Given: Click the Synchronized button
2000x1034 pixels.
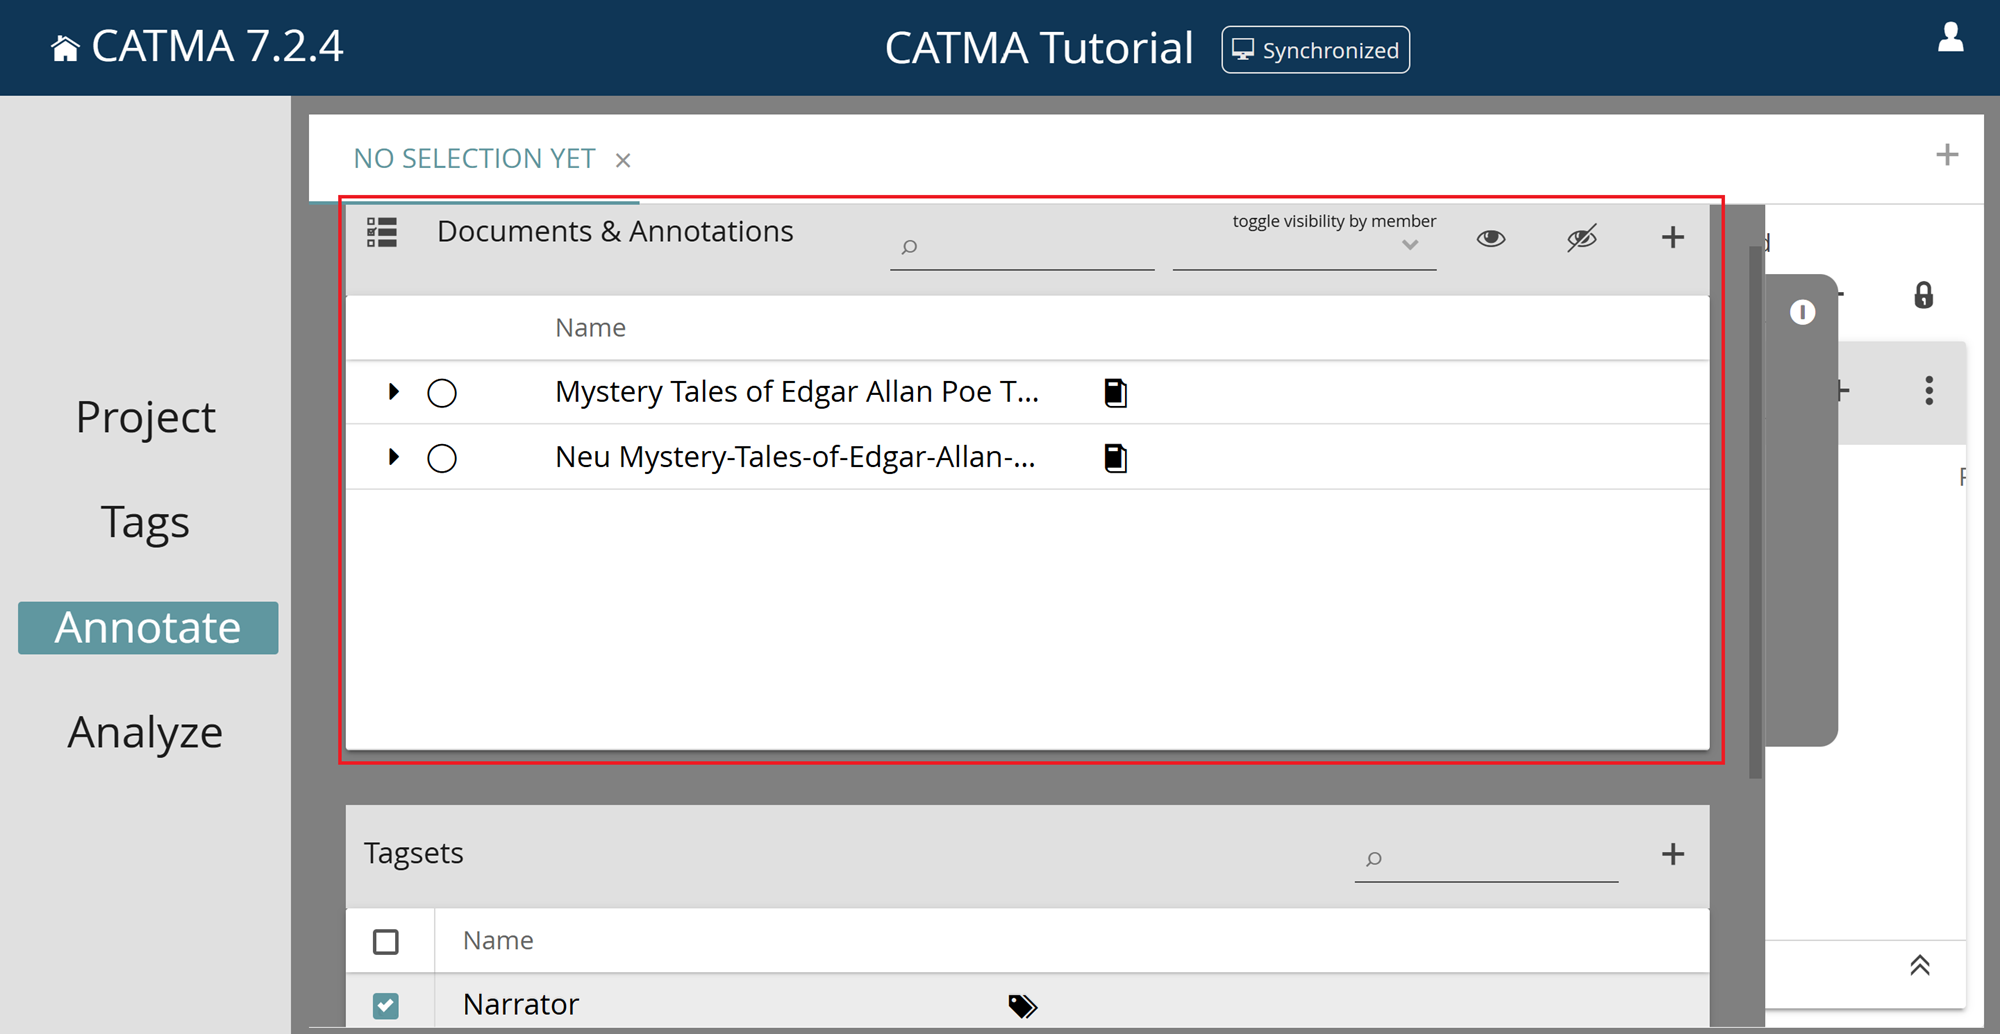Looking at the screenshot, I should click(1315, 49).
